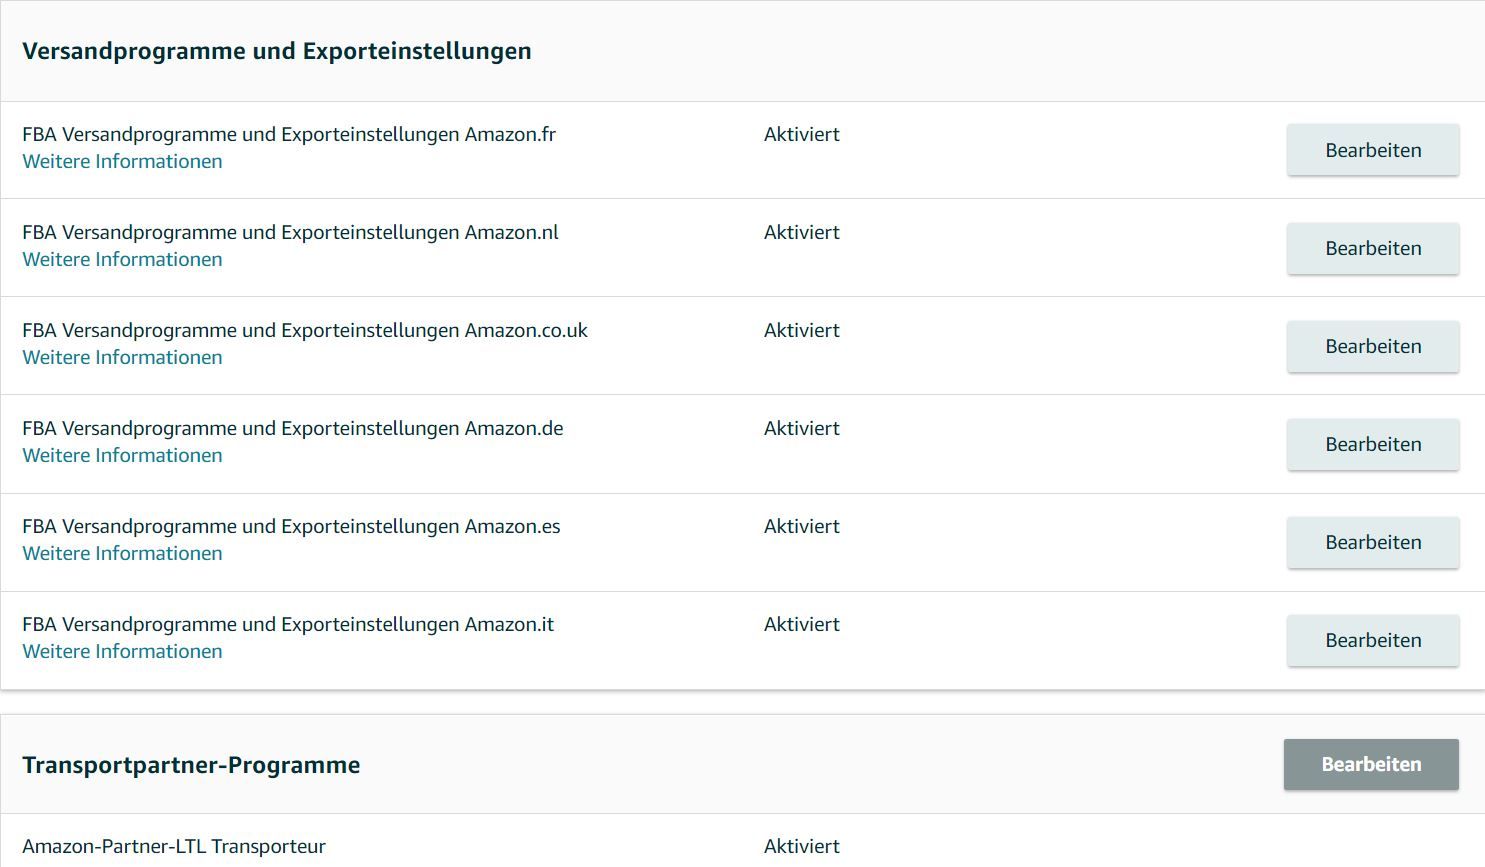
Task: Follow Weitere Informationen link for Amazon.de
Action: pos(122,455)
